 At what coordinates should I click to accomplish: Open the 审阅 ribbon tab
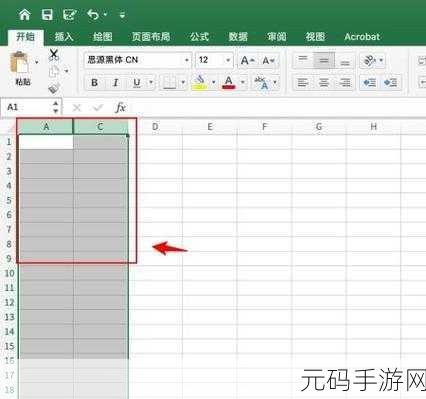point(277,37)
